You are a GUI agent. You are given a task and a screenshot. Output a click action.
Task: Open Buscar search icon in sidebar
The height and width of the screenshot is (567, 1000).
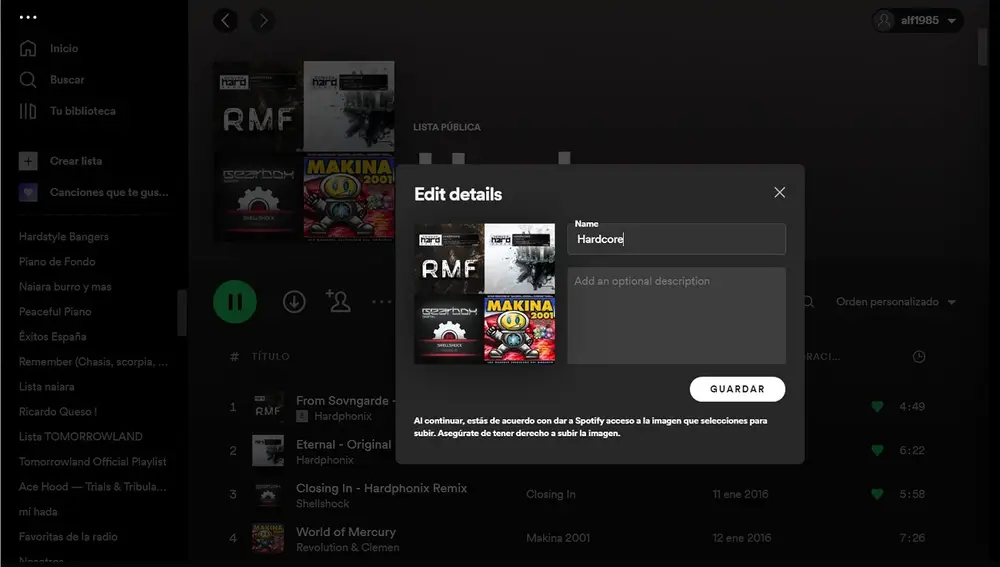28,80
